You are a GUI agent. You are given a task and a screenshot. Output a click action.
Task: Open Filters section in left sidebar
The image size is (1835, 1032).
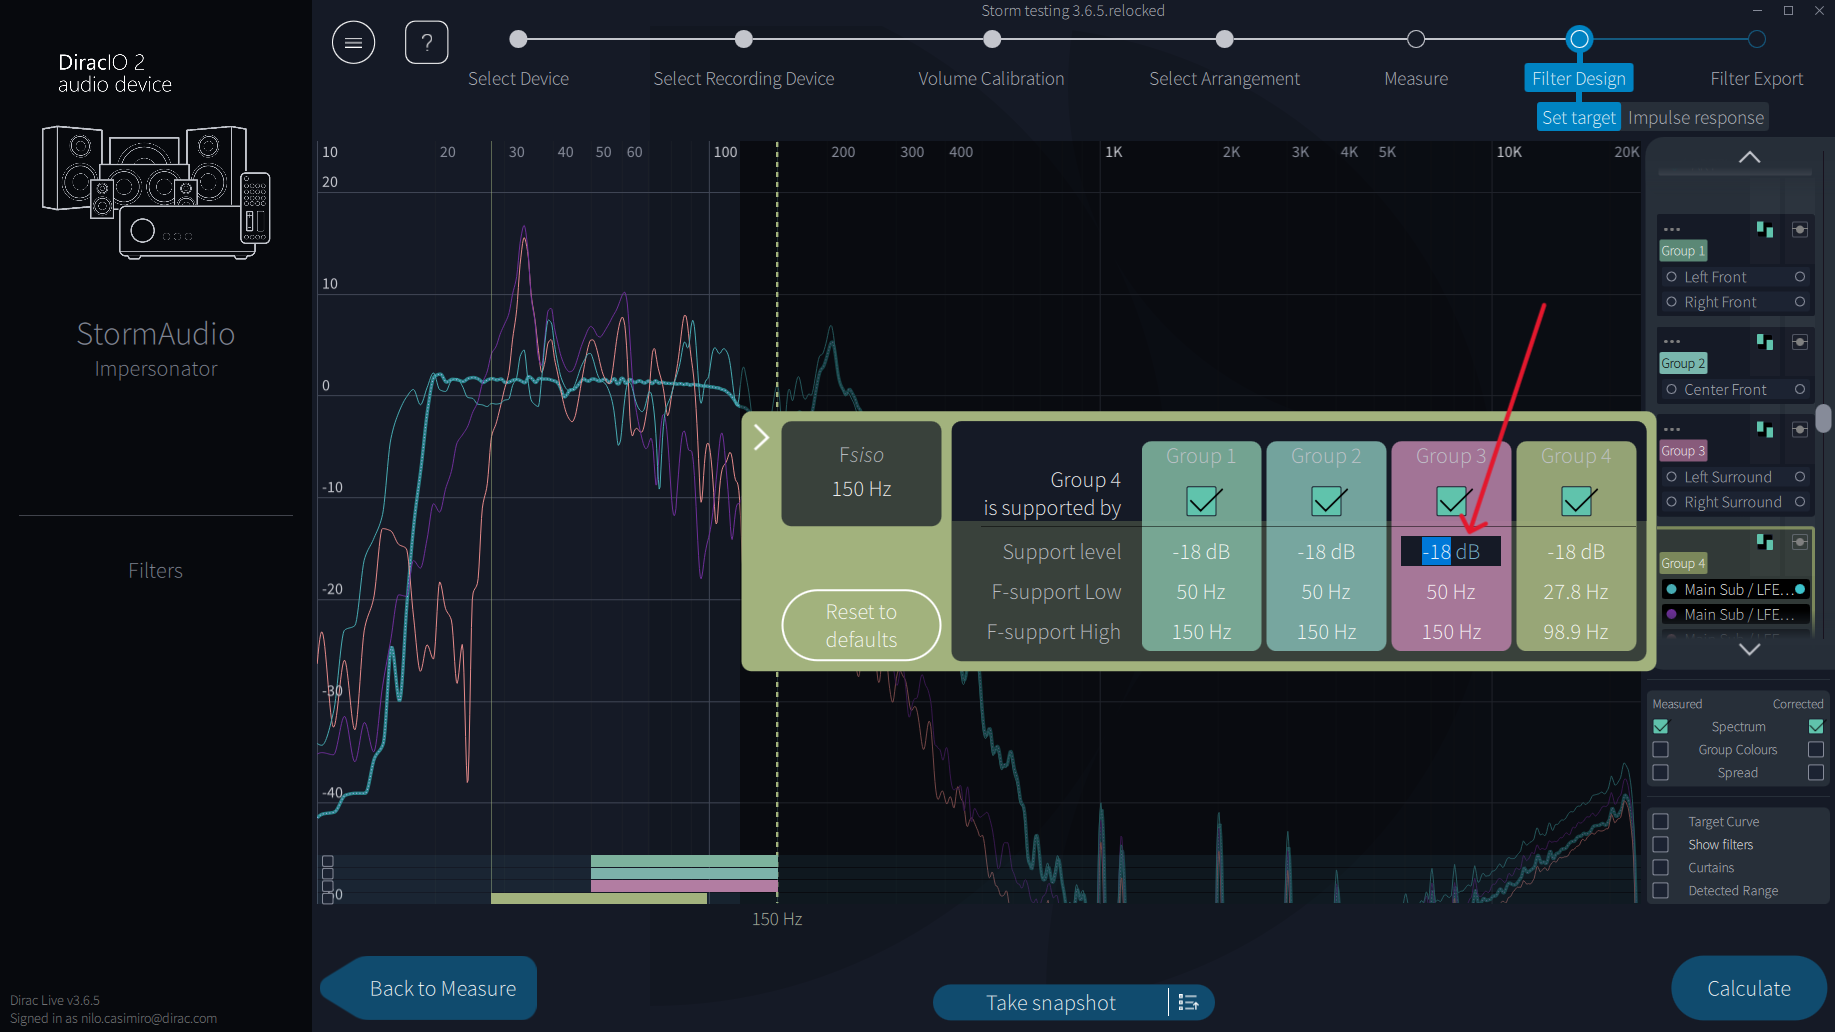pos(155,570)
